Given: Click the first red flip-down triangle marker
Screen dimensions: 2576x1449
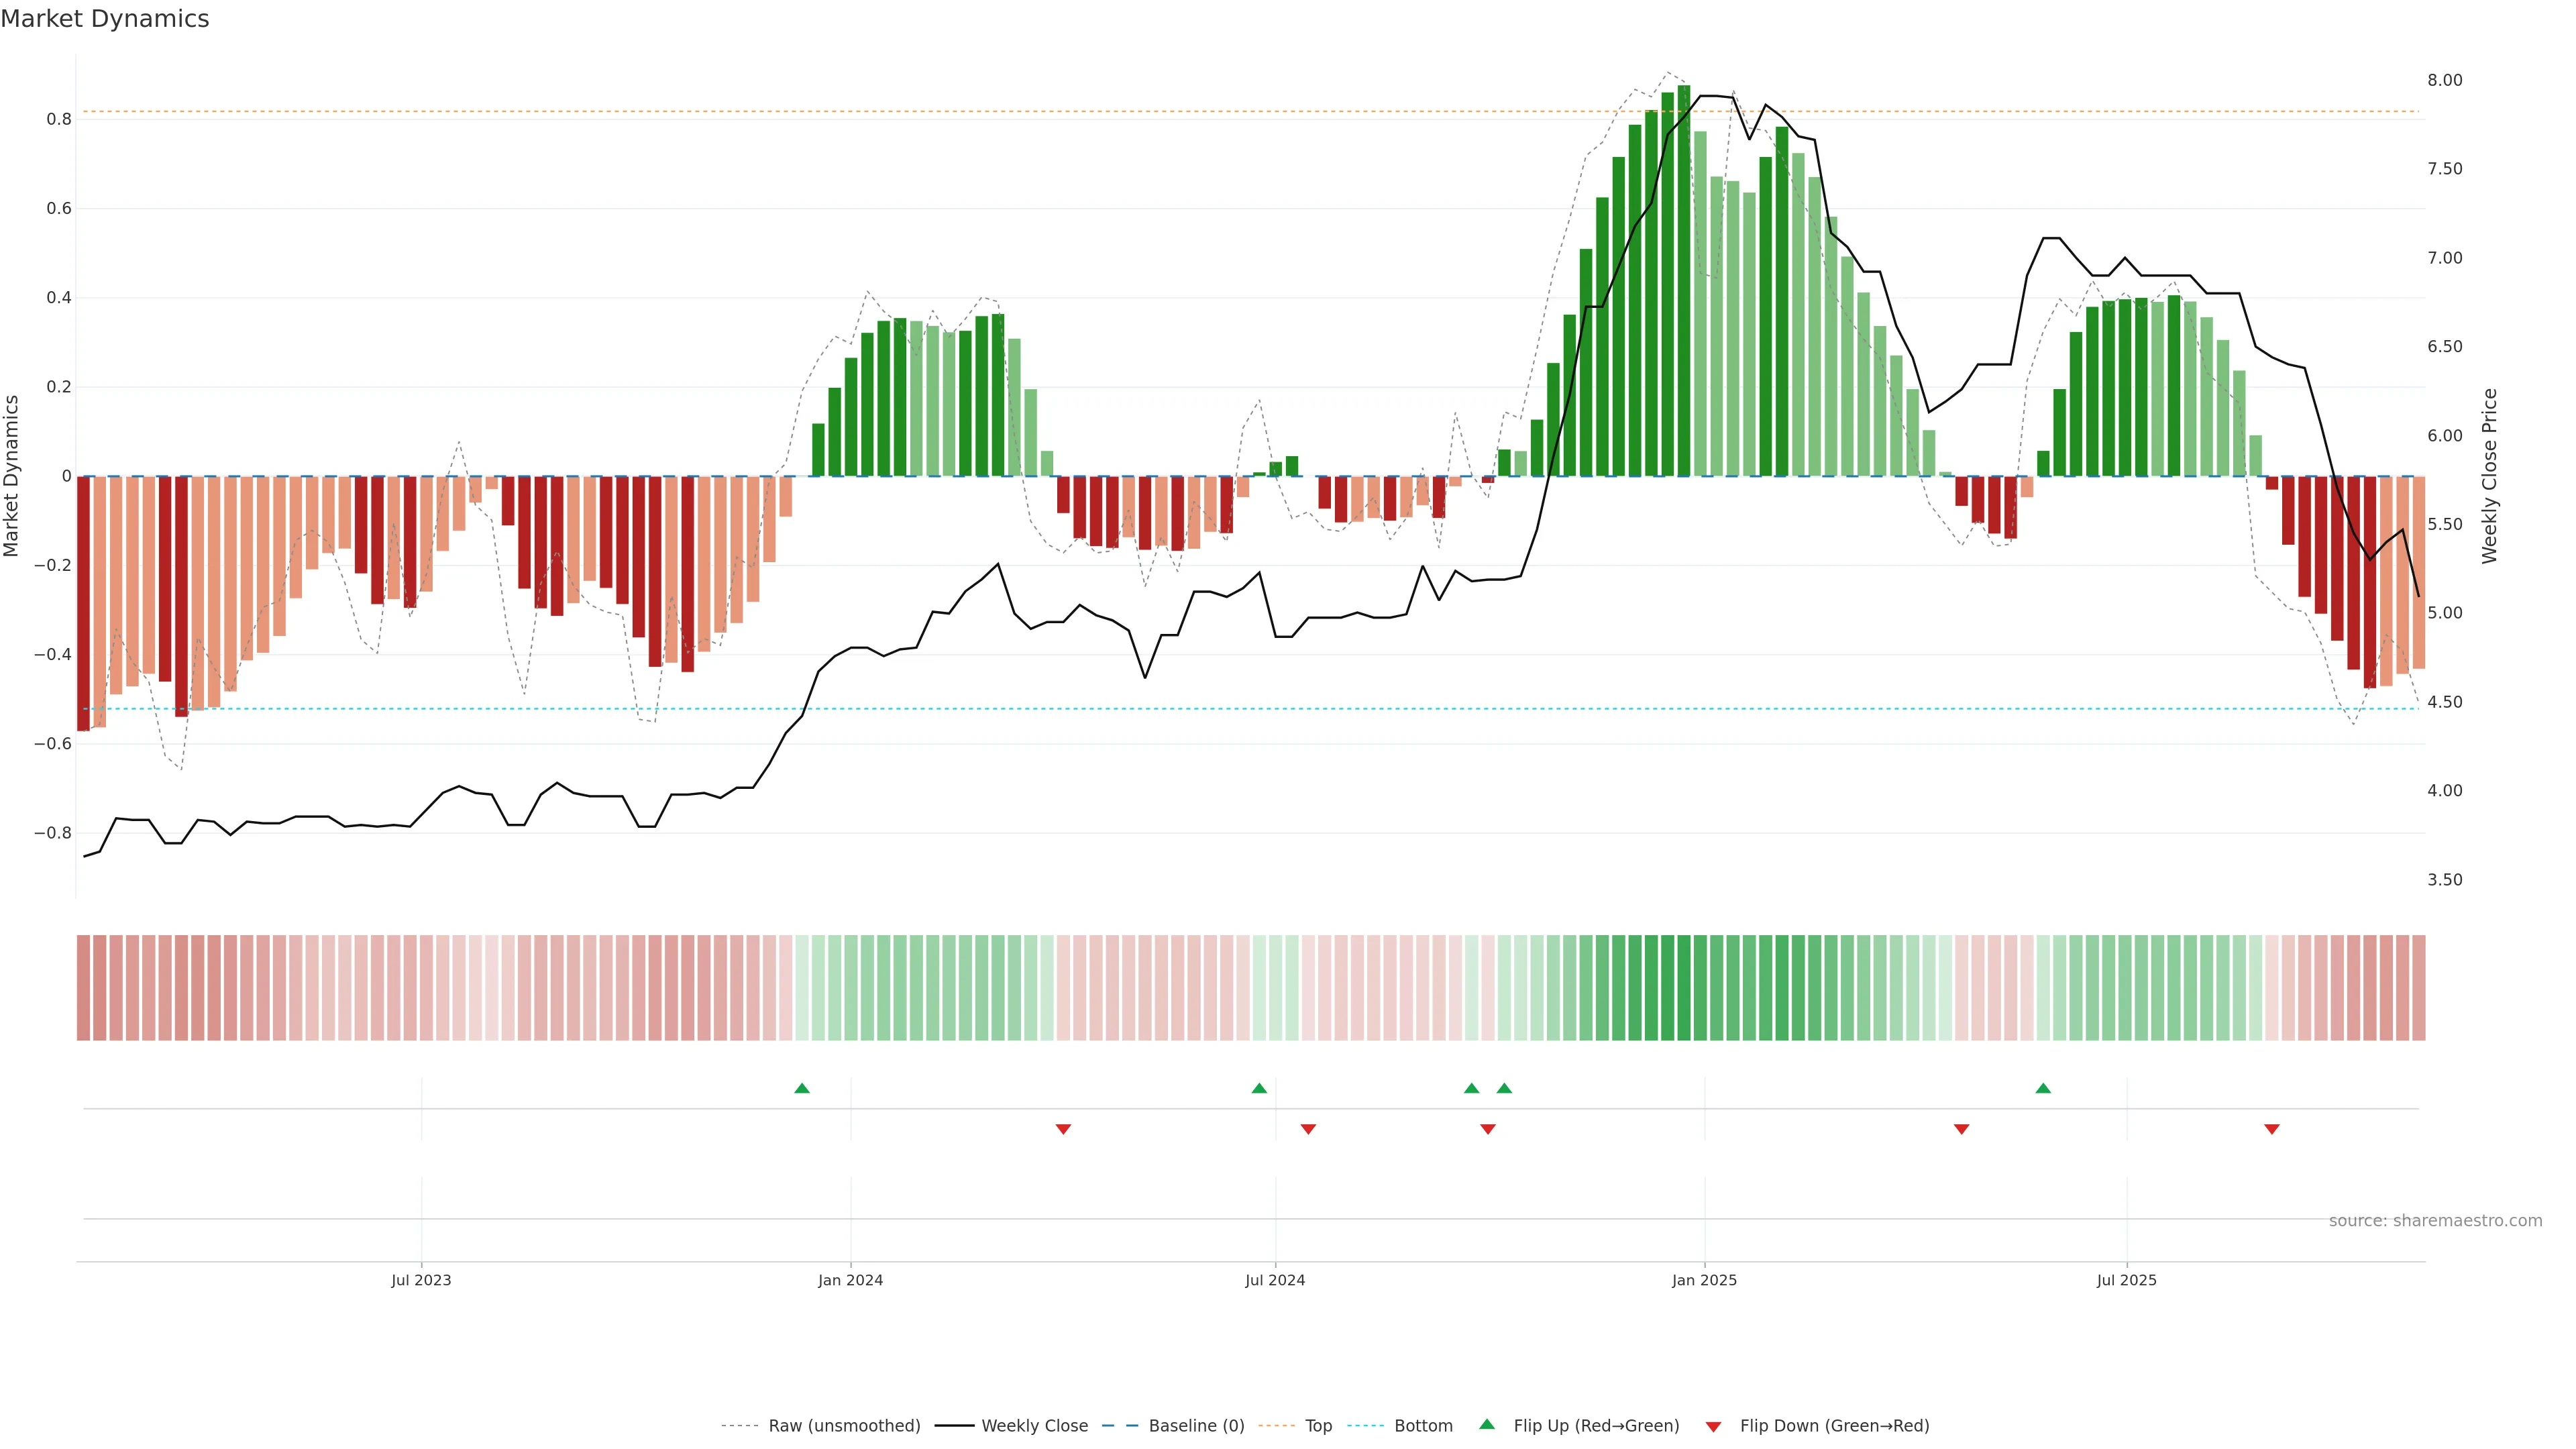Looking at the screenshot, I should tap(1063, 1129).
